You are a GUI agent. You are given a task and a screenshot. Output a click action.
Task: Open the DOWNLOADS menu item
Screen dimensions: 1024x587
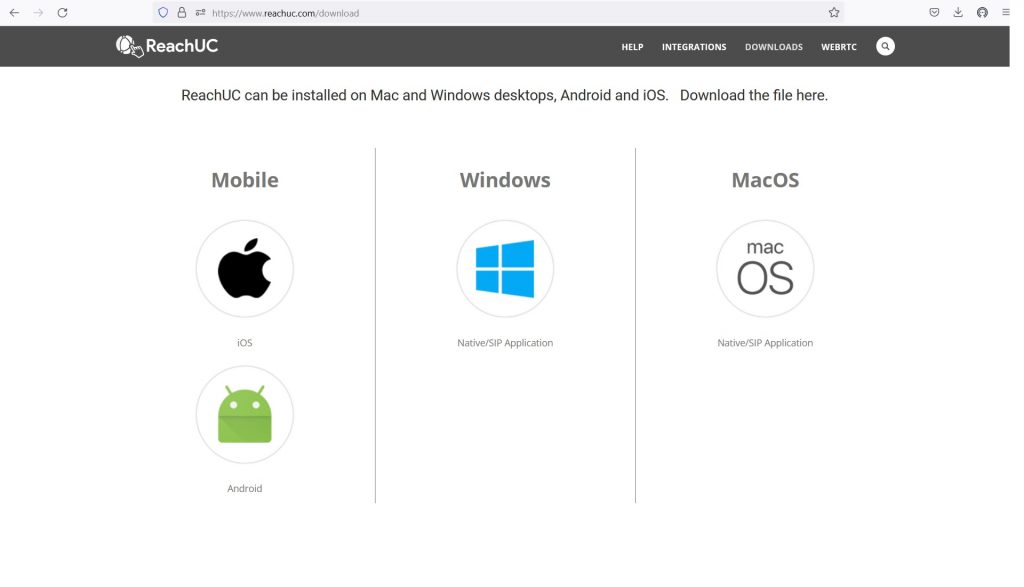774,47
